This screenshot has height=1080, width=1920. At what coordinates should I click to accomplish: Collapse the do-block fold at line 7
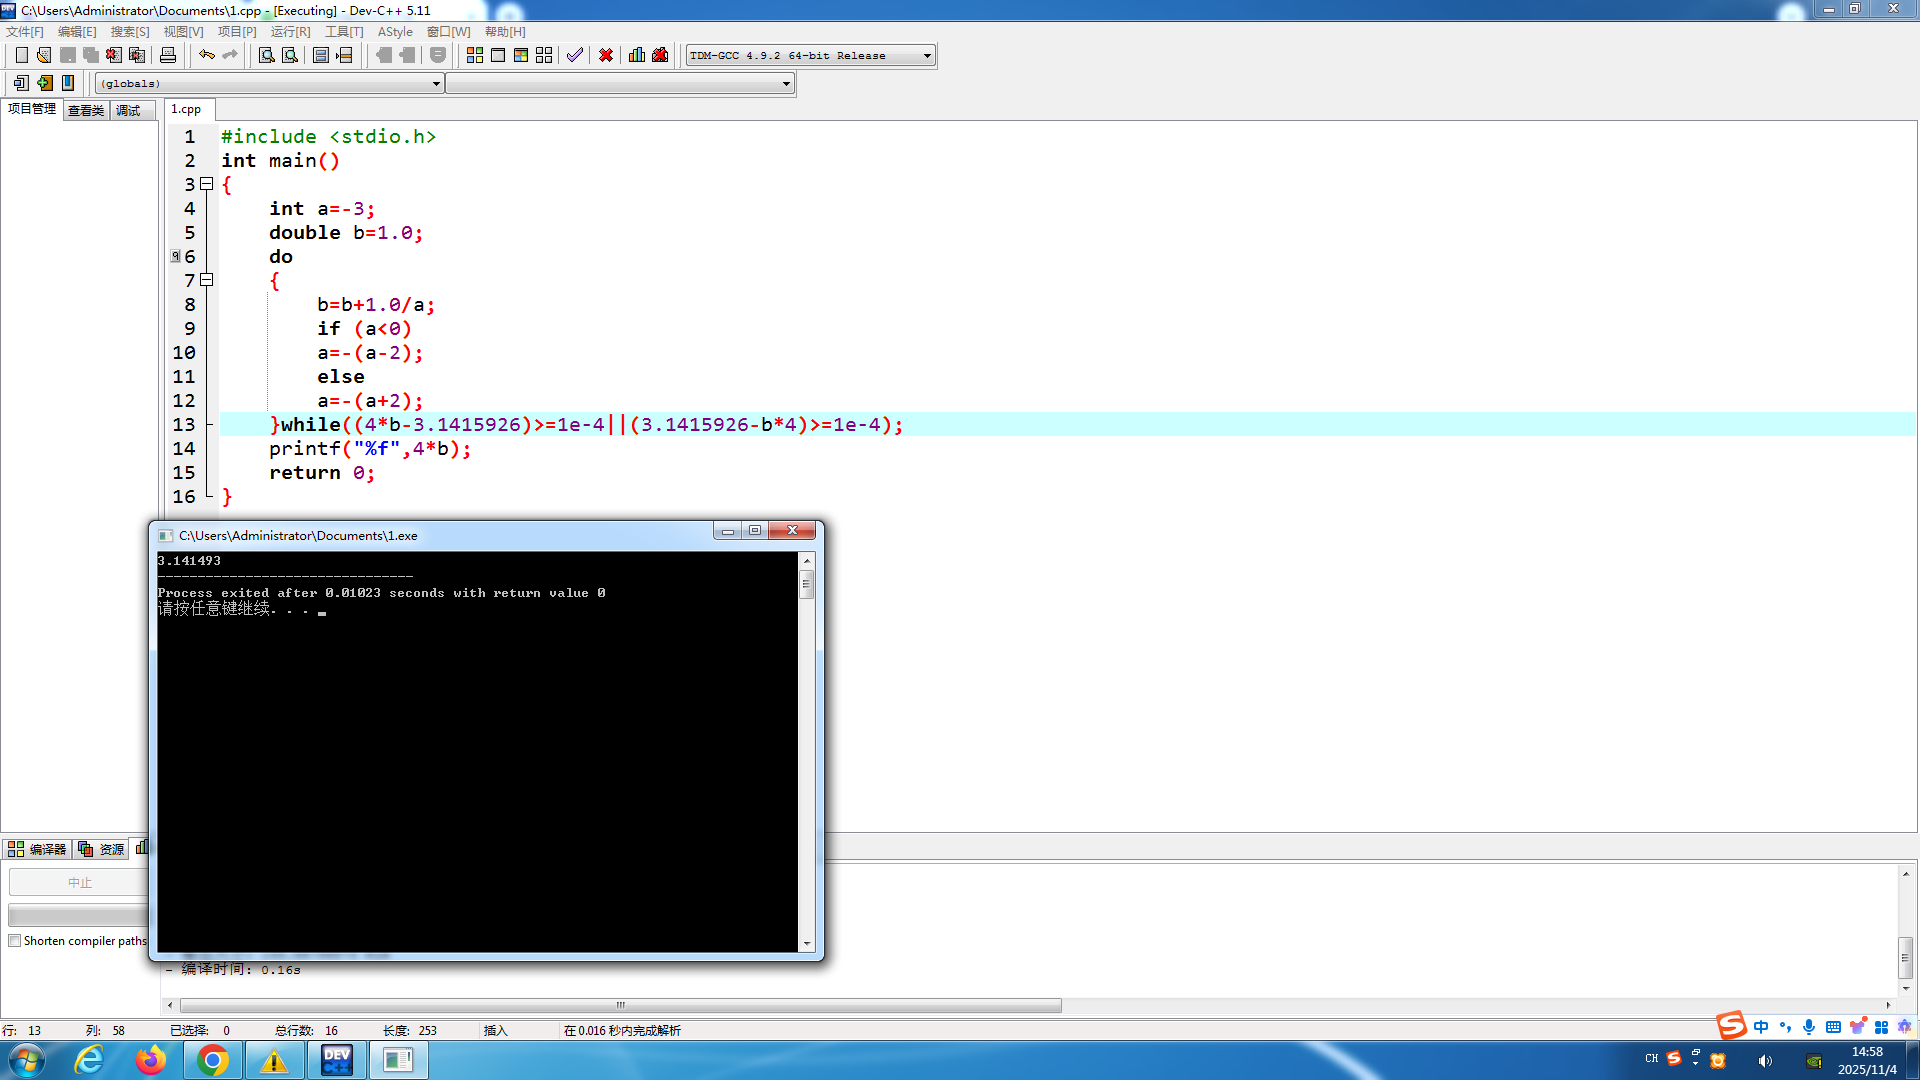point(207,280)
